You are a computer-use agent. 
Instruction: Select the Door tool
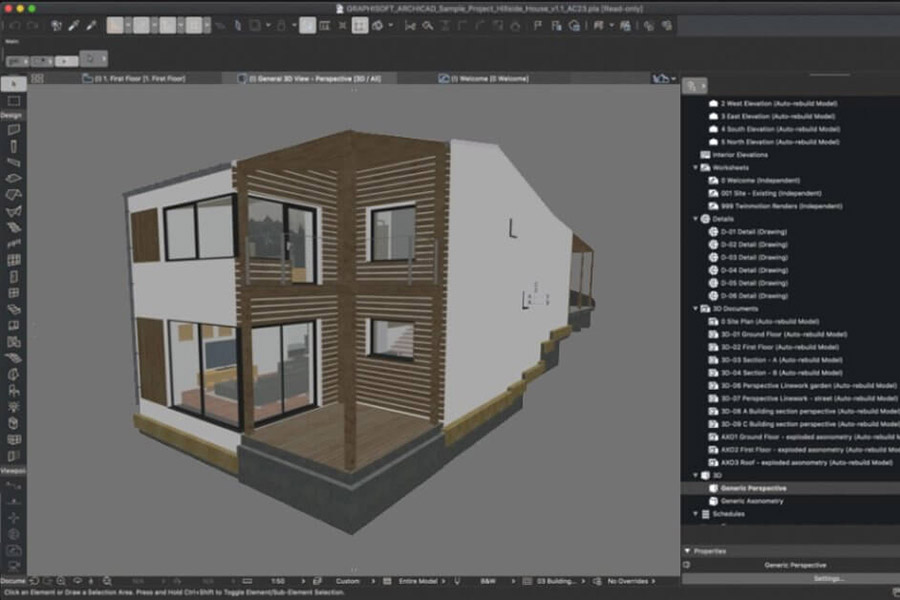click(x=14, y=277)
